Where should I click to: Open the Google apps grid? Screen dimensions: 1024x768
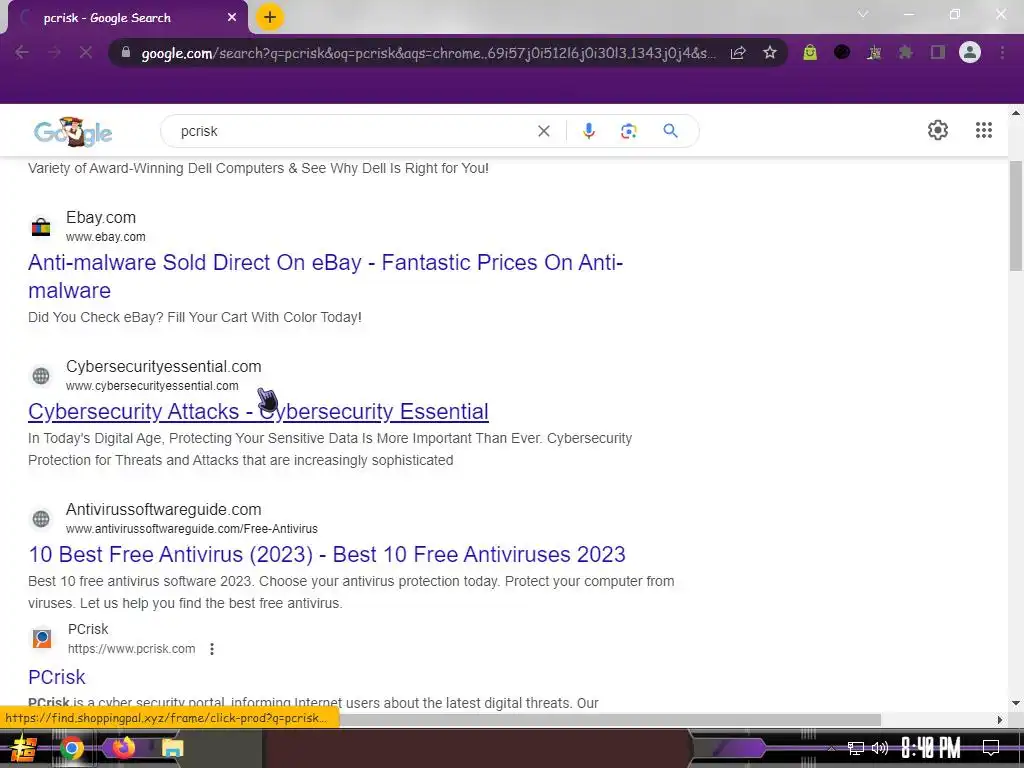[984, 130]
